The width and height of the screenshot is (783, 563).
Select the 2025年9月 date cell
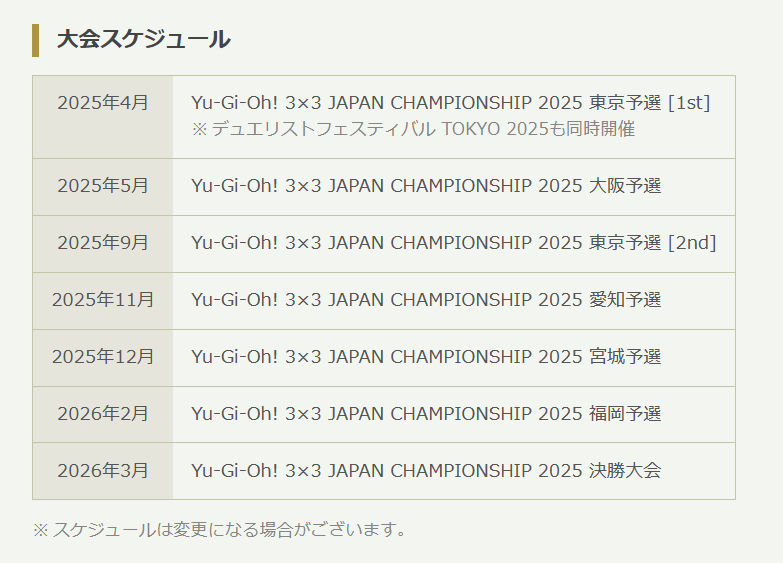coord(103,244)
